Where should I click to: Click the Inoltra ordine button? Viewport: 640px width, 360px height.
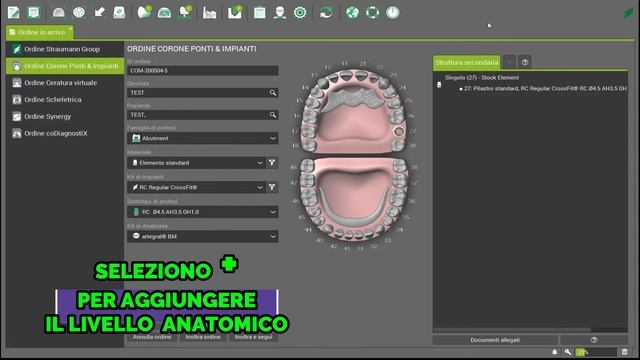203,337
